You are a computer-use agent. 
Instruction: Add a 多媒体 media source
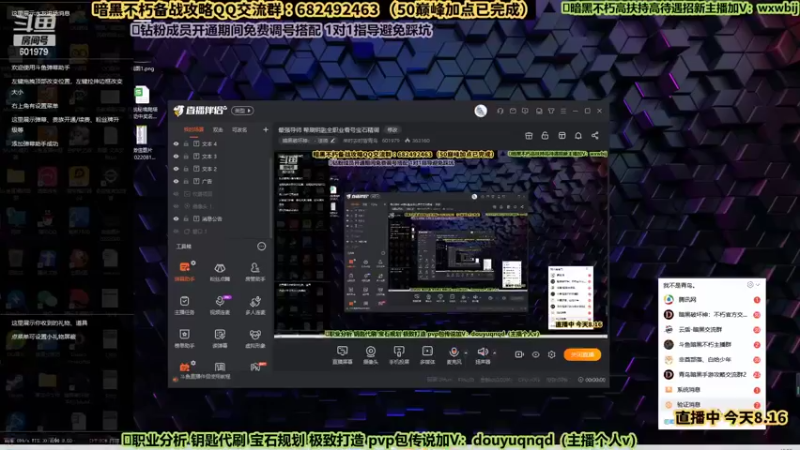[427, 355]
